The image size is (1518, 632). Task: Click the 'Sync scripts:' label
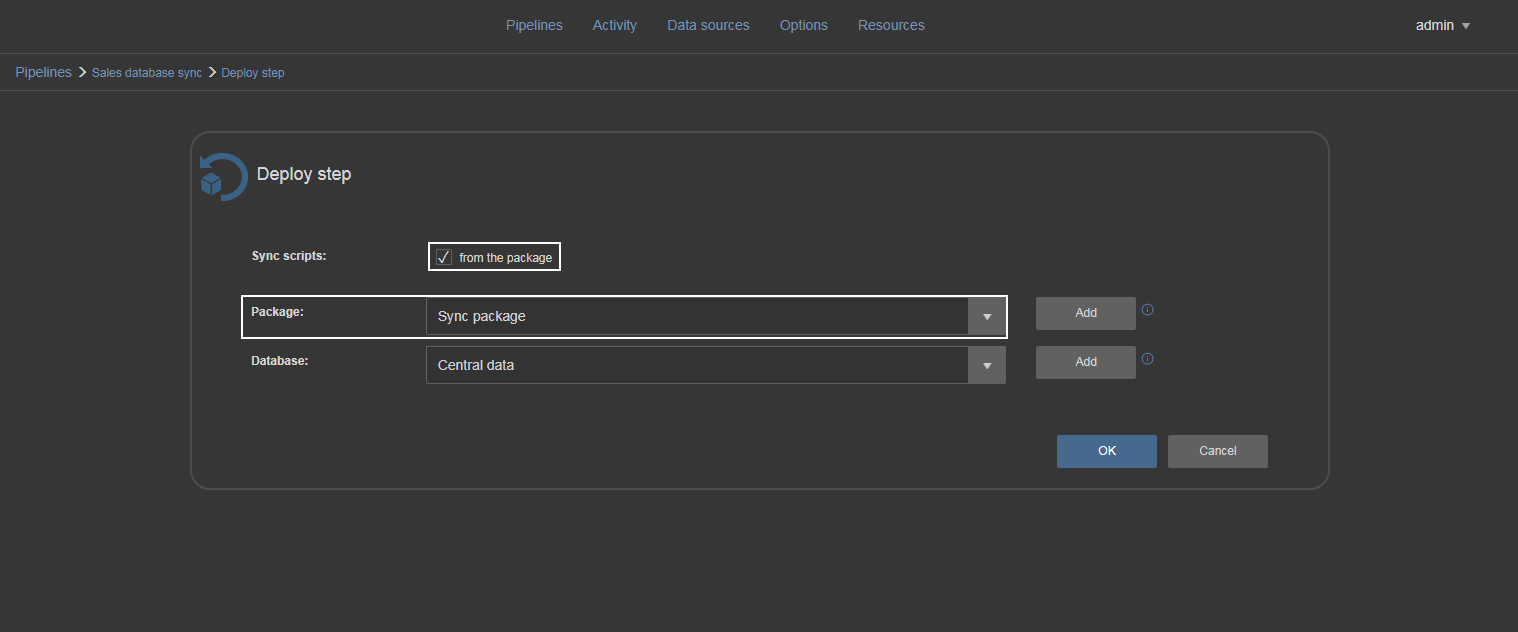coord(289,256)
